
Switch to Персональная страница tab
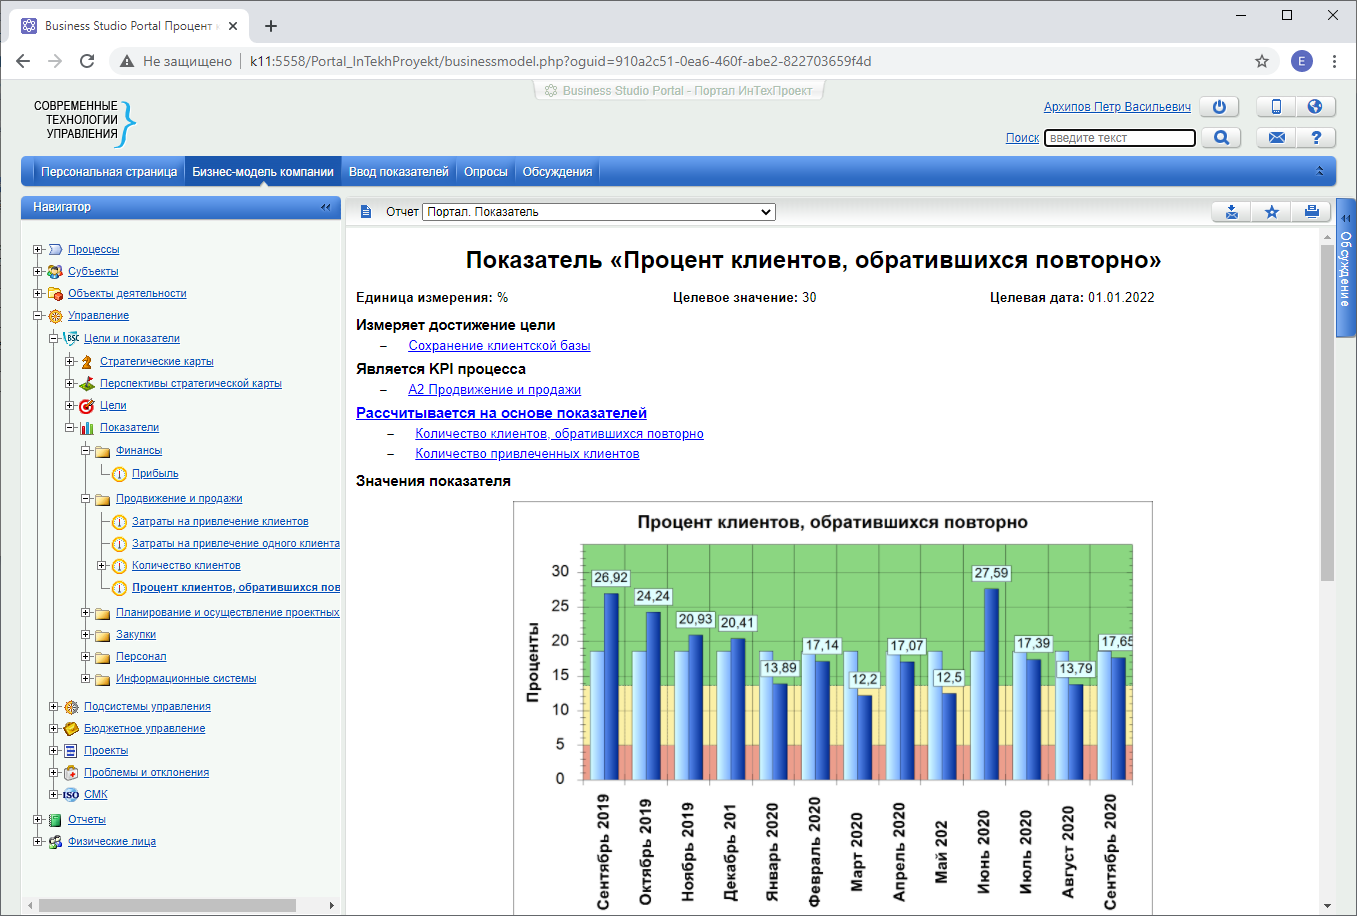108,172
